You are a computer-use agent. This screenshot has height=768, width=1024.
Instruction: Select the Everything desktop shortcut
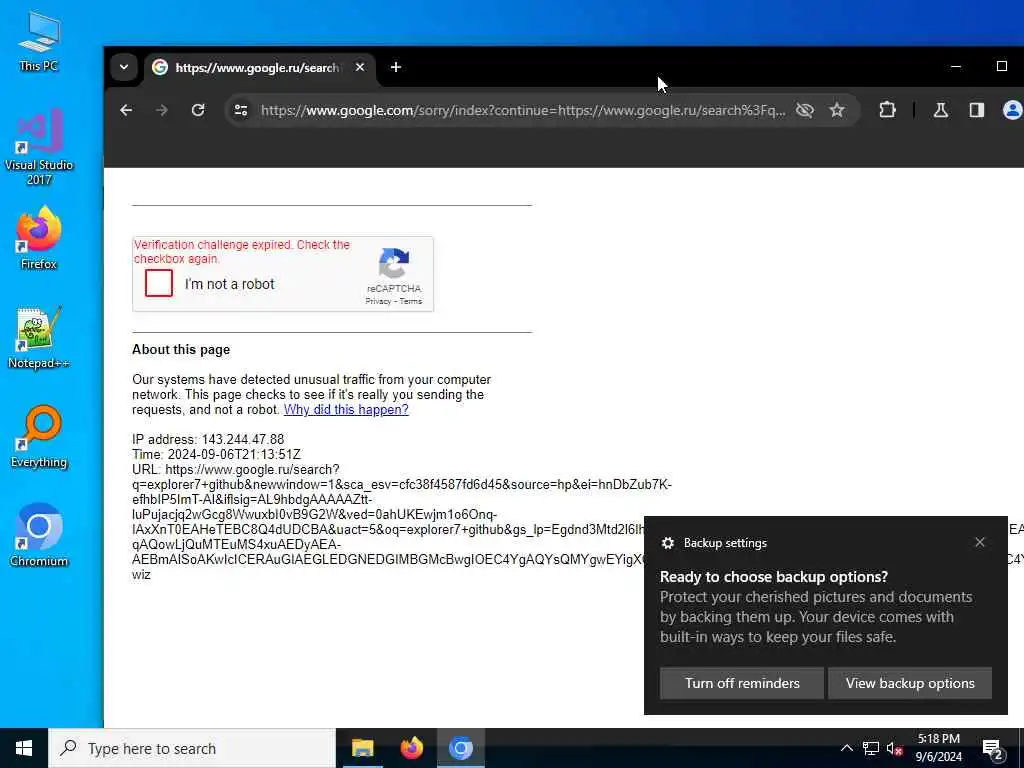click(x=39, y=437)
